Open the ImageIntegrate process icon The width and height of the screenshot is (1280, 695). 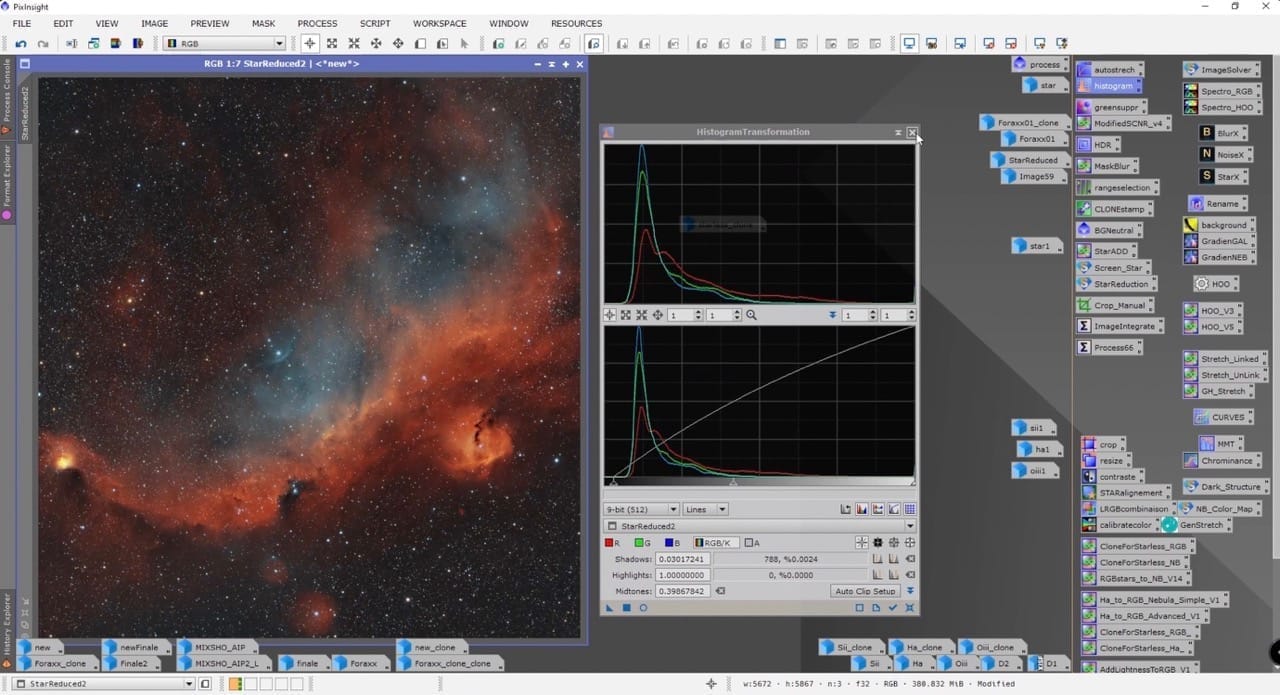[x=1119, y=326]
